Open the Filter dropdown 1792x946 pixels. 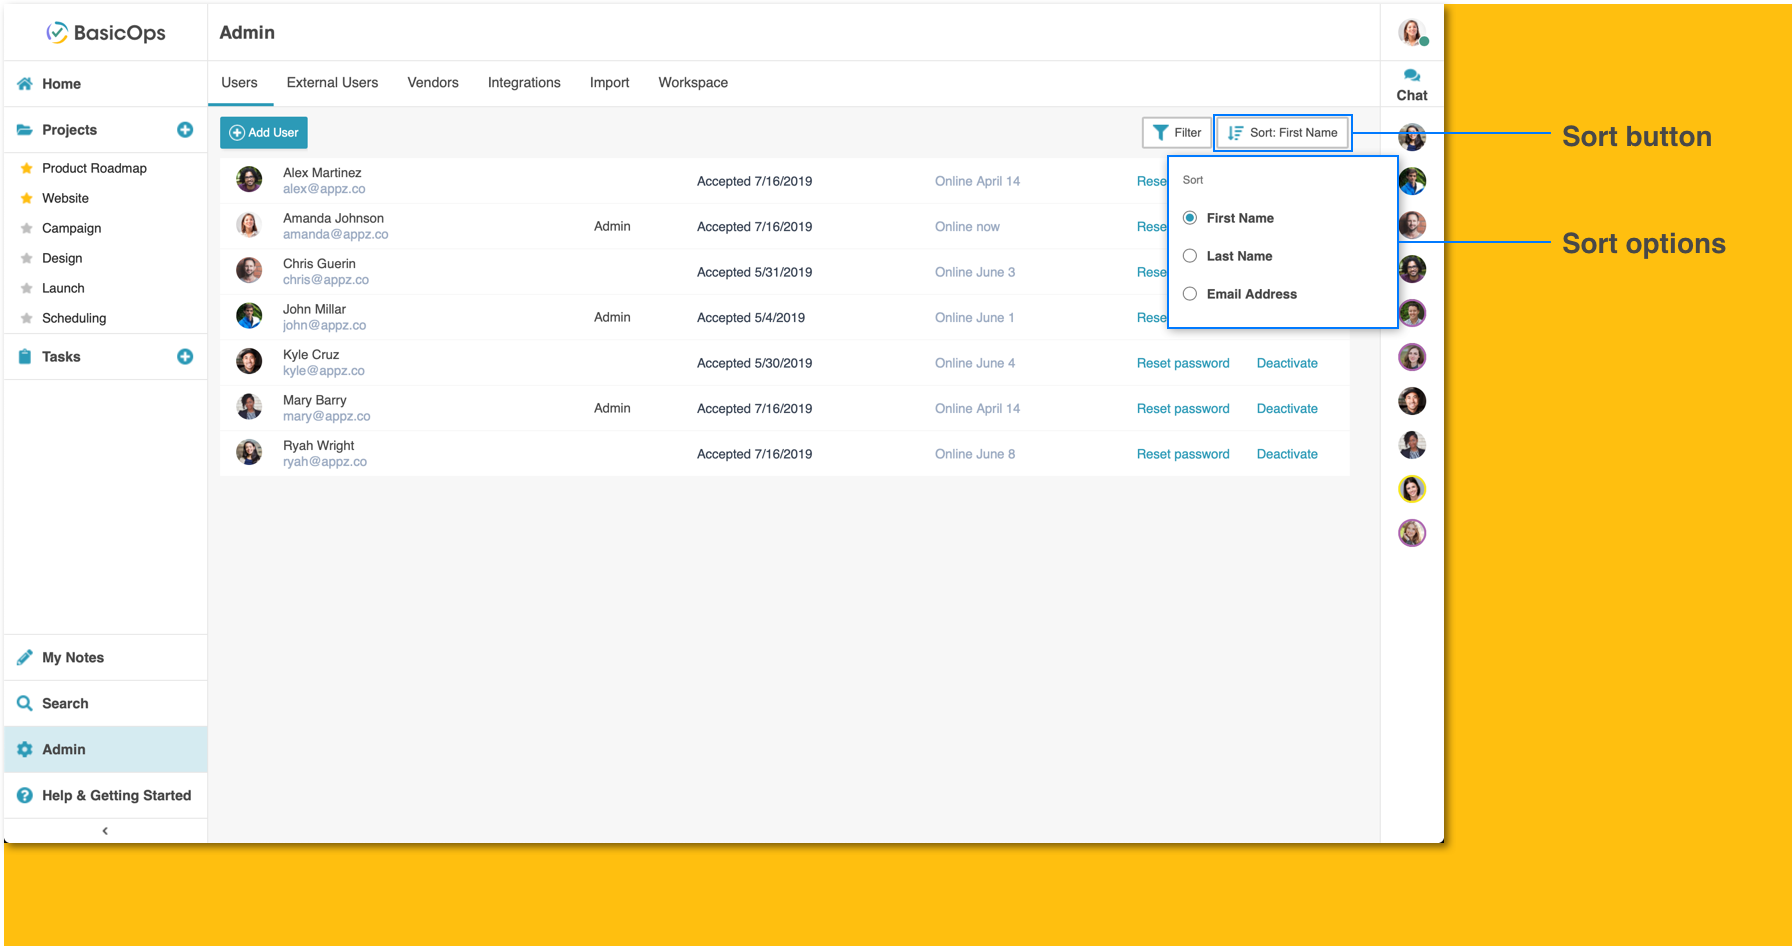pos(1177,133)
